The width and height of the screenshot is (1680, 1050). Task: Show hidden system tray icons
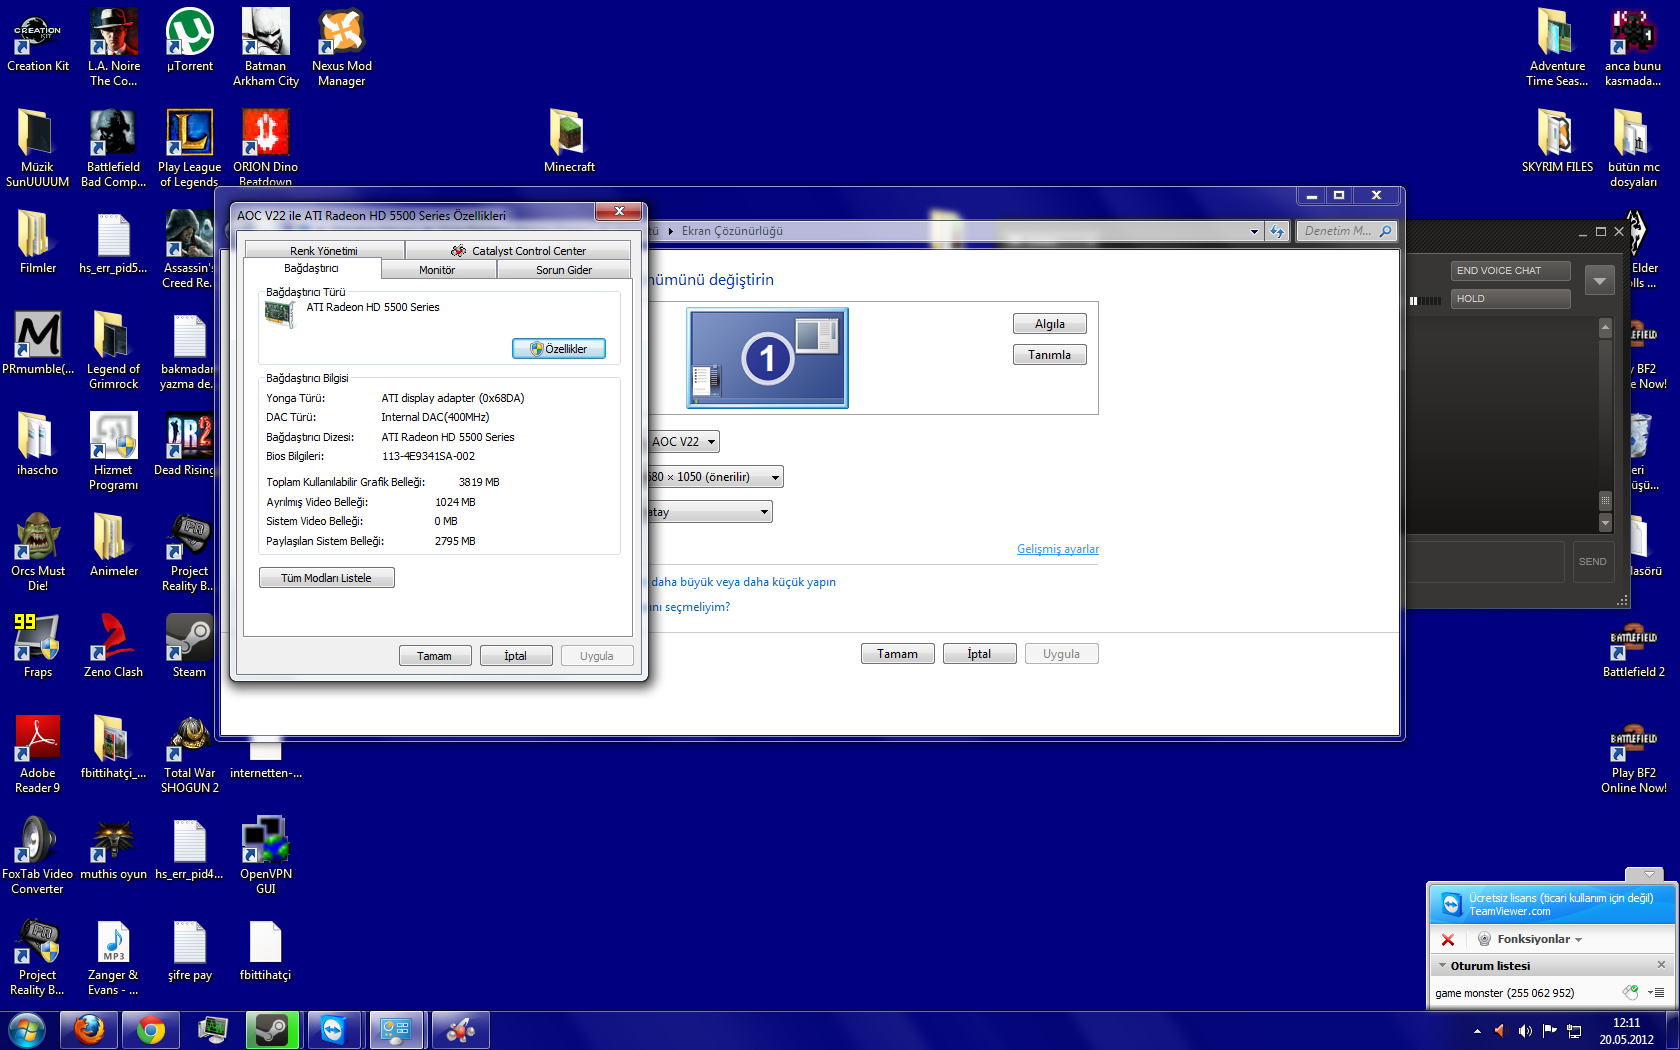[1477, 1031]
